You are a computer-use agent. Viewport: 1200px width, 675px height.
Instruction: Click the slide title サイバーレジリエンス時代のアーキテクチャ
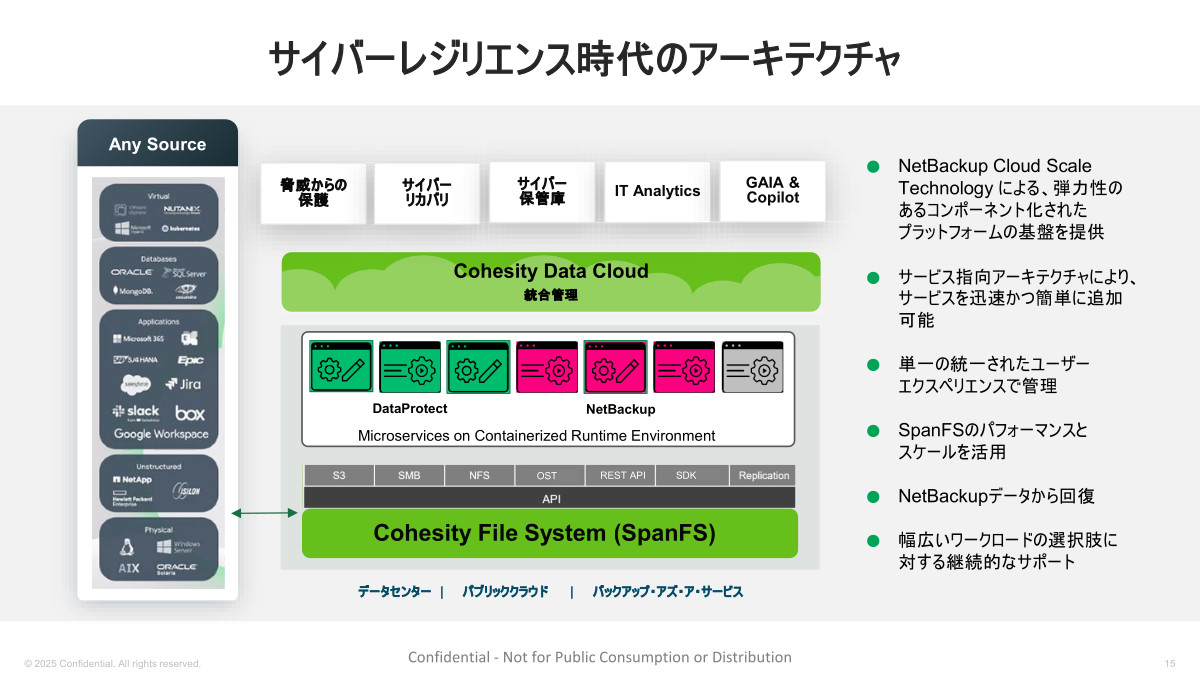click(x=585, y=59)
